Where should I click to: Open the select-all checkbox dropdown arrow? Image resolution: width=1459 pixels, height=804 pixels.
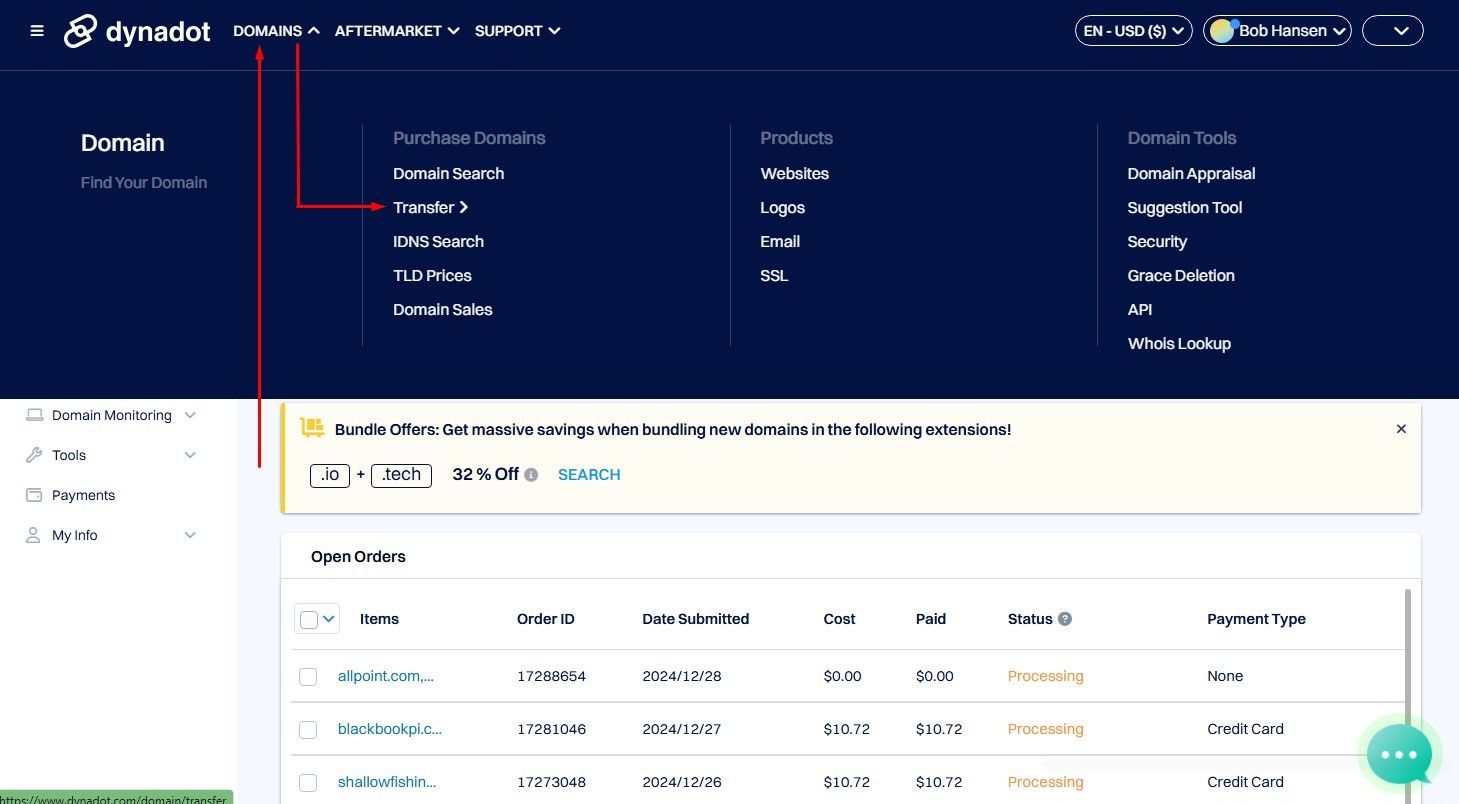coord(329,619)
